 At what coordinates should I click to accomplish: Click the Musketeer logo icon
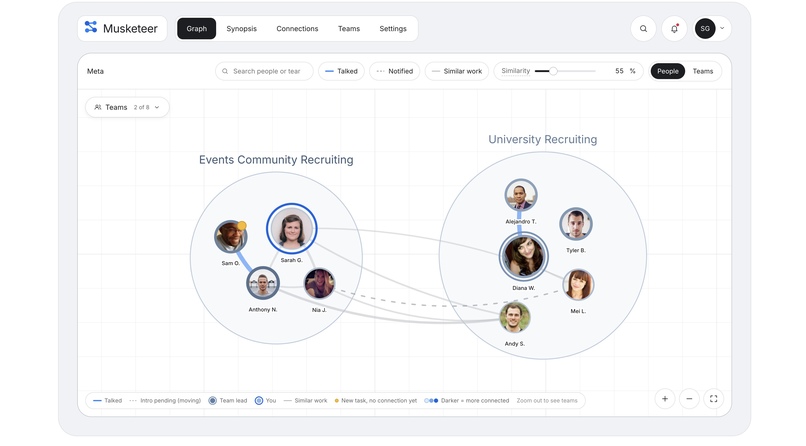[x=91, y=27]
